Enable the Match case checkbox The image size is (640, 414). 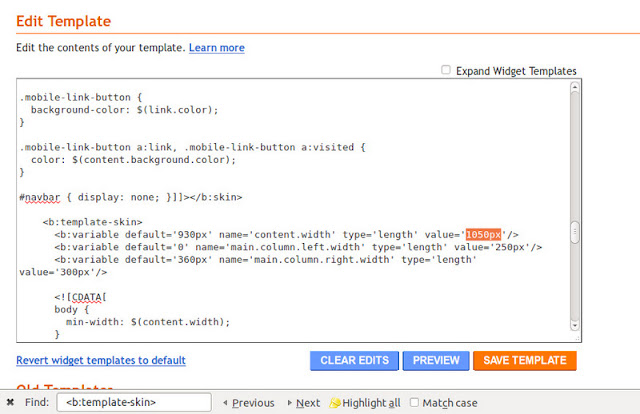point(415,403)
